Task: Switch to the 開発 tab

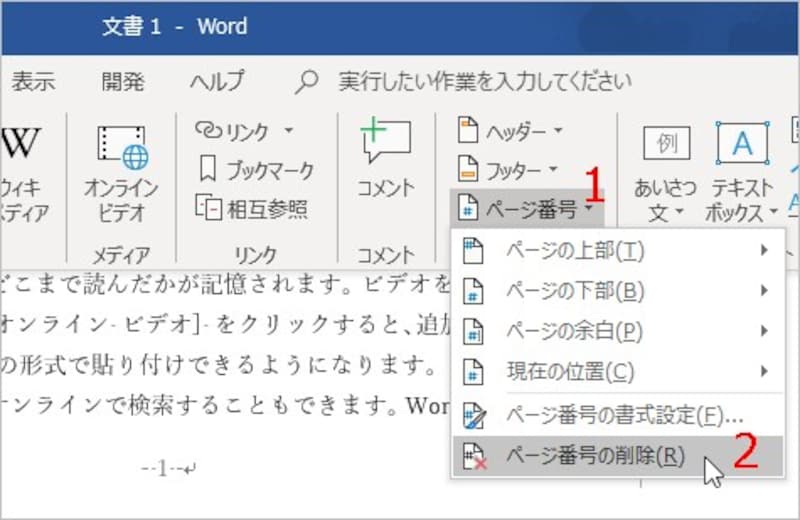Action: (x=122, y=82)
